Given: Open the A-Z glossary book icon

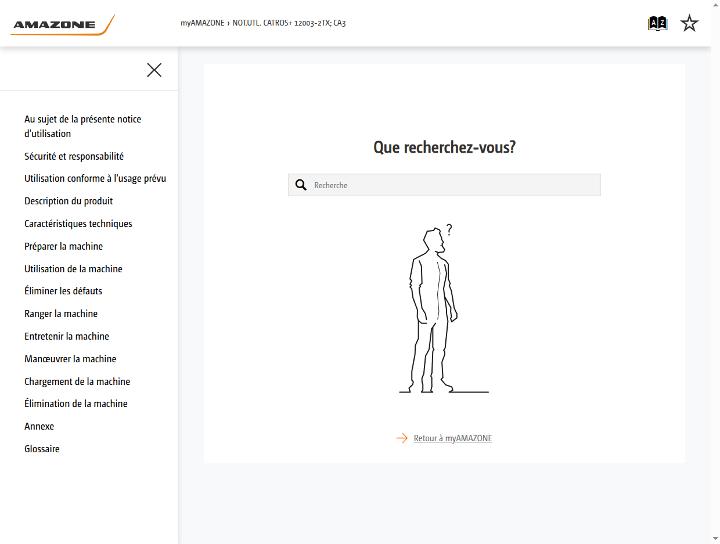Looking at the screenshot, I should 657,23.
